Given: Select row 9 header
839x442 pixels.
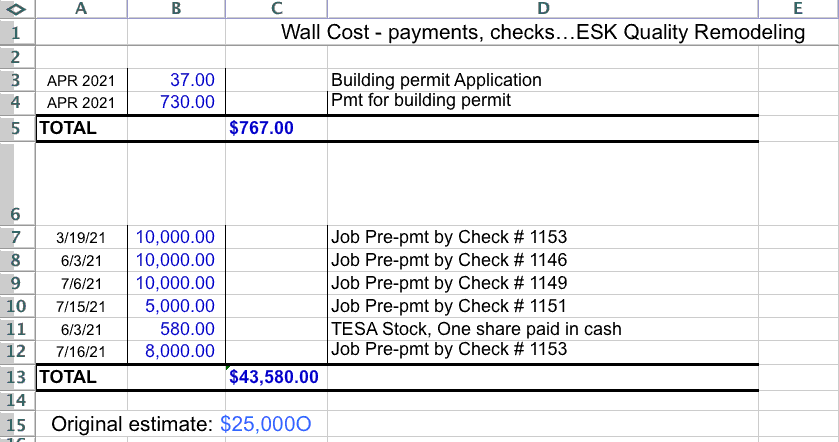Looking at the screenshot, I should (x=17, y=283).
